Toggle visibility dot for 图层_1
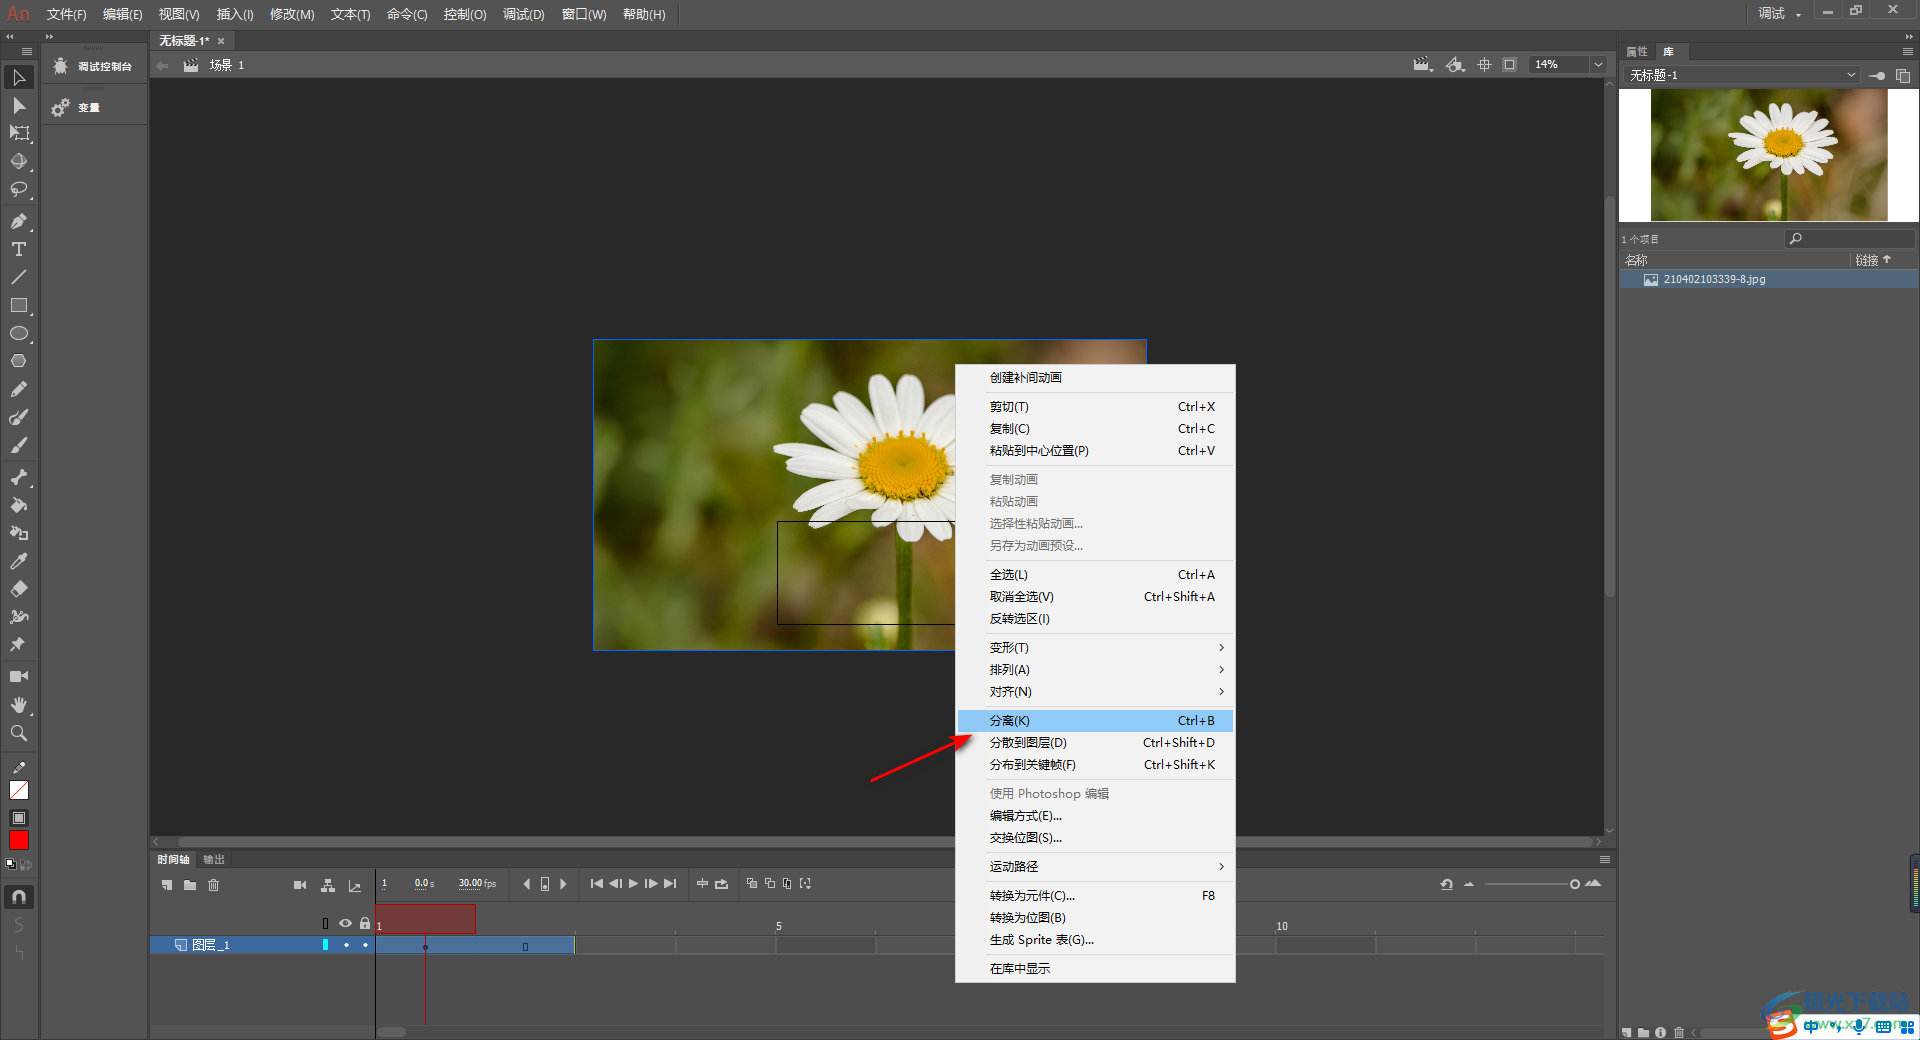The image size is (1920, 1040). [x=346, y=945]
